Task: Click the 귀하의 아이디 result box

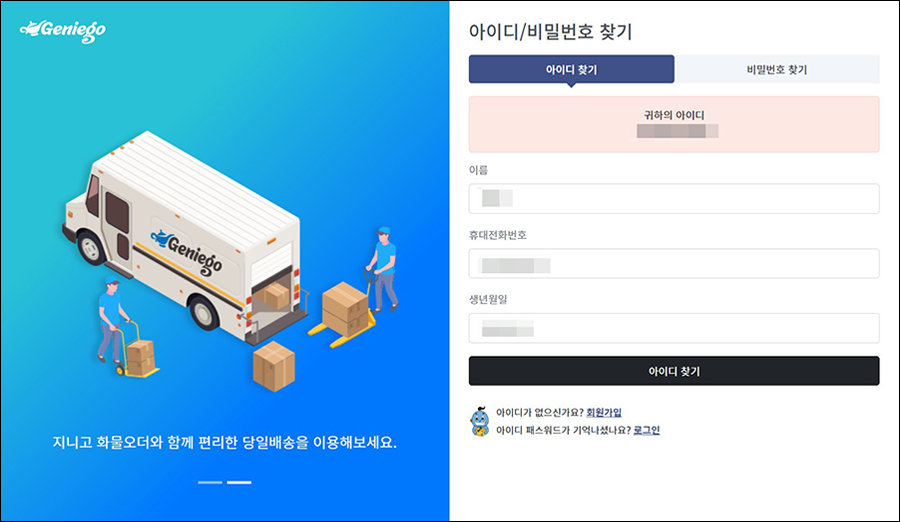Action: tap(674, 124)
